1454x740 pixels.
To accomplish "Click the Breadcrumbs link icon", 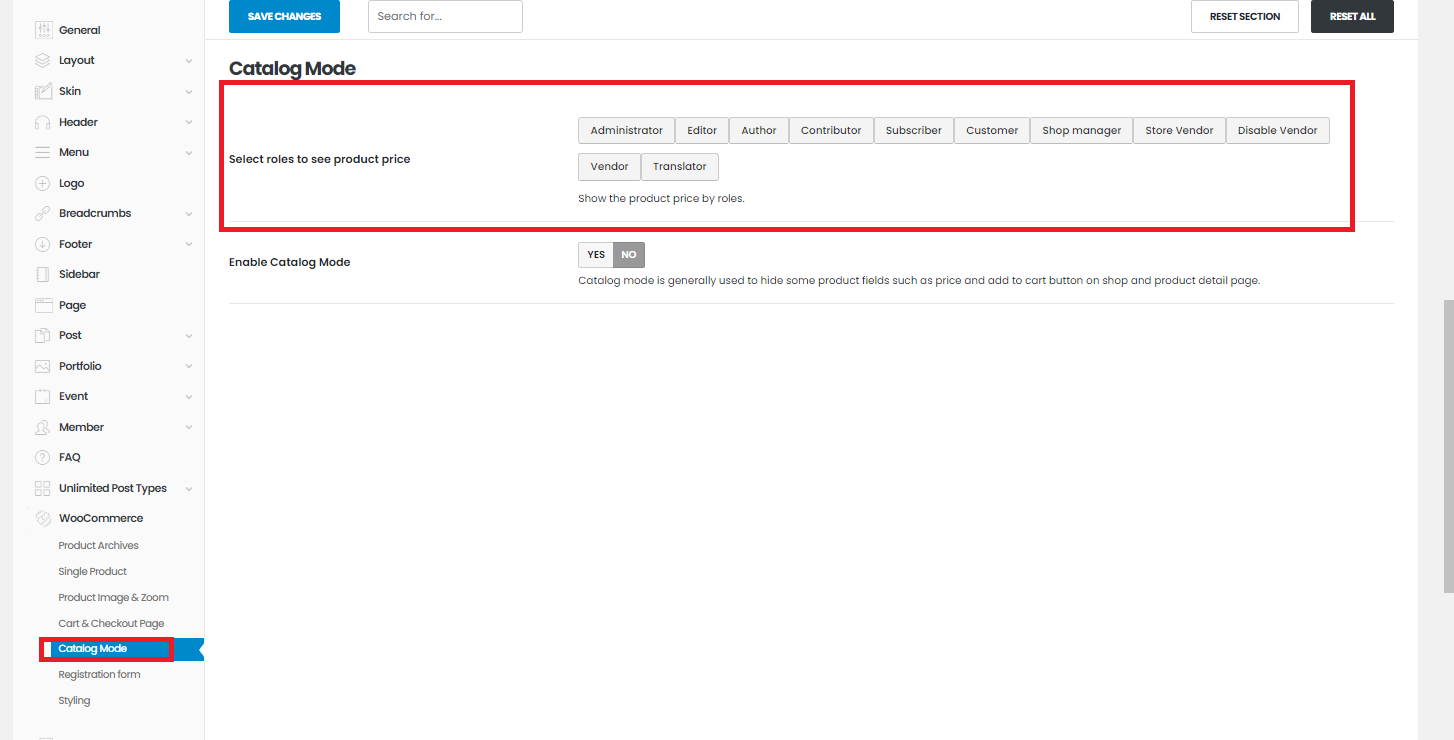I will point(43,213).
